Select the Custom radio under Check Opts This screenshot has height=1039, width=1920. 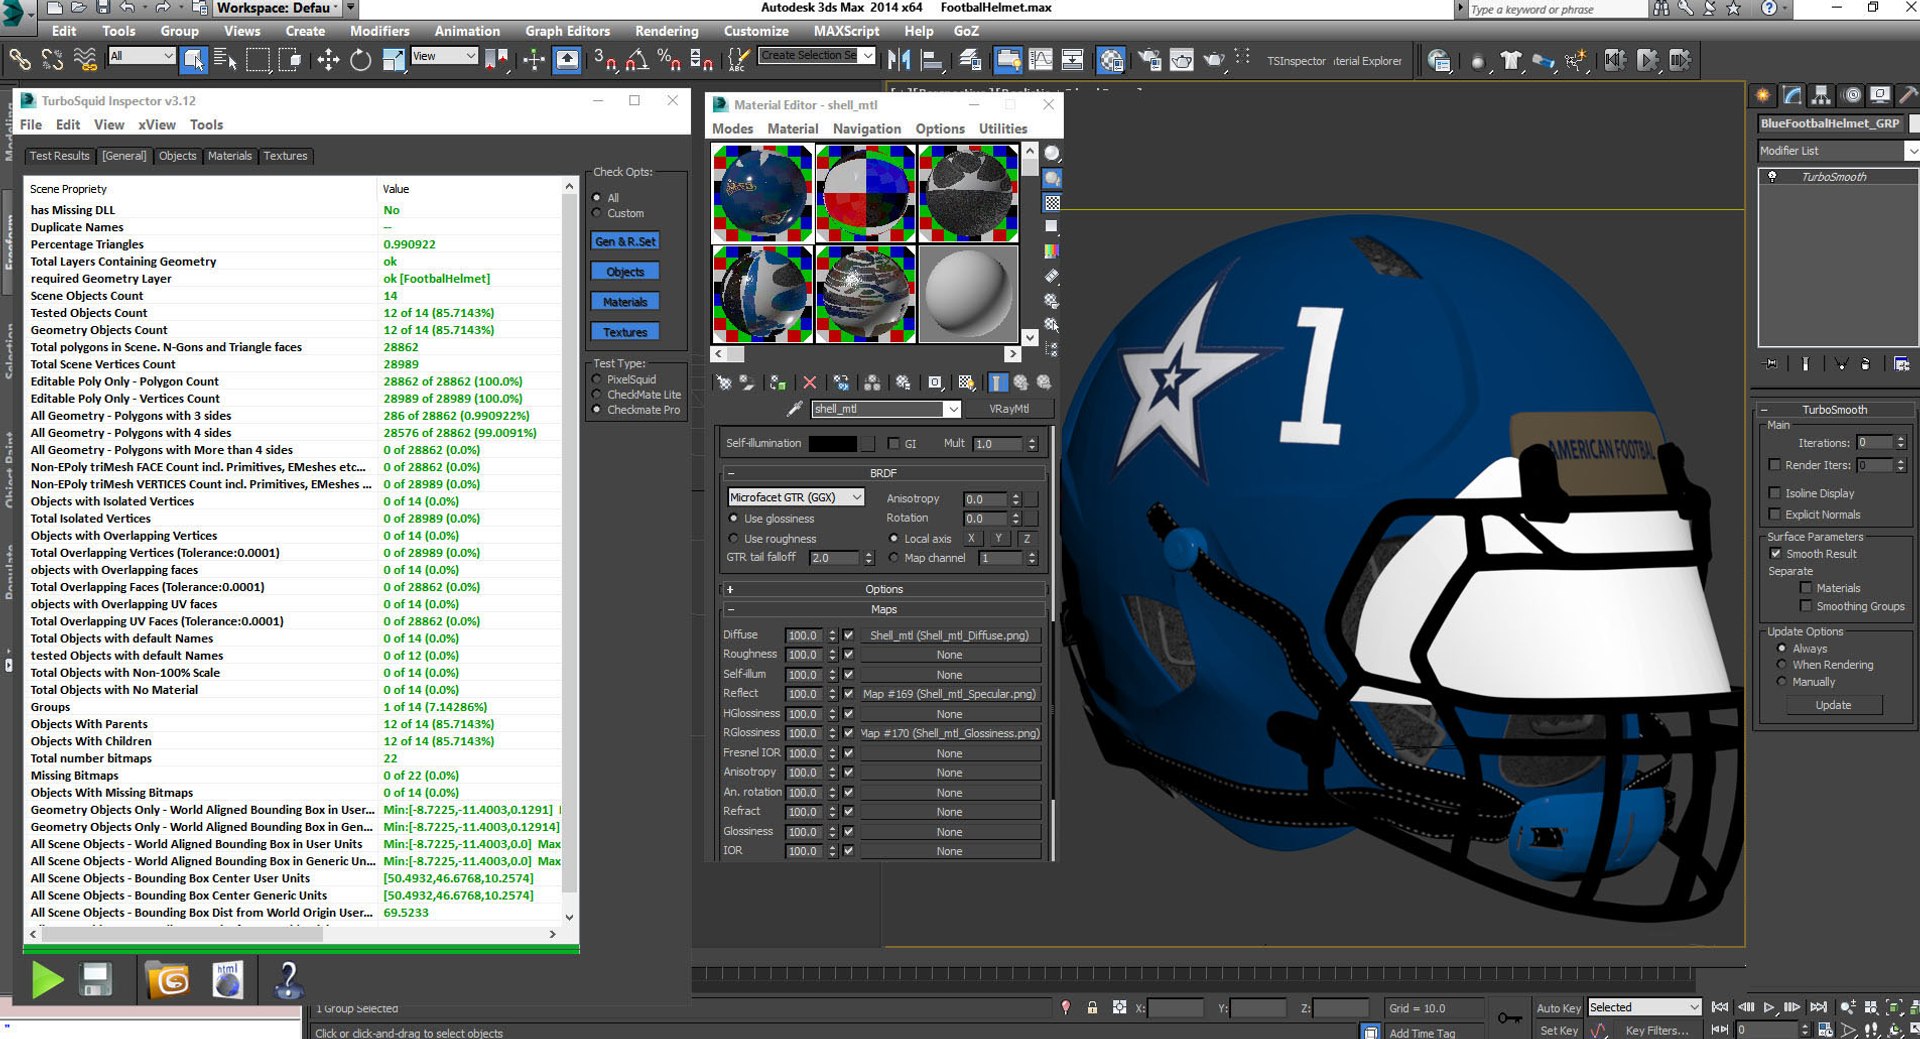click(597, 213)
